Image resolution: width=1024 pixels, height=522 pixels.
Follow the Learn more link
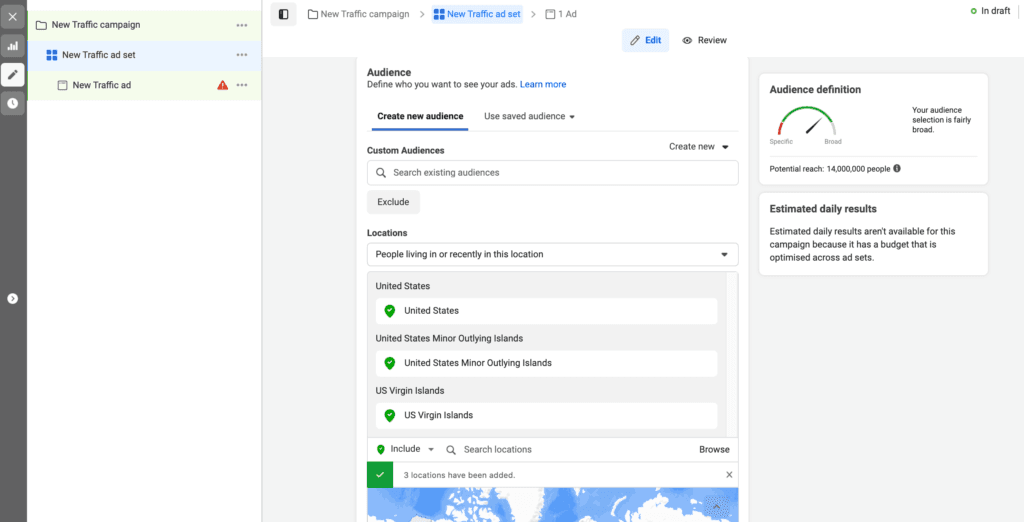[542, 85]
